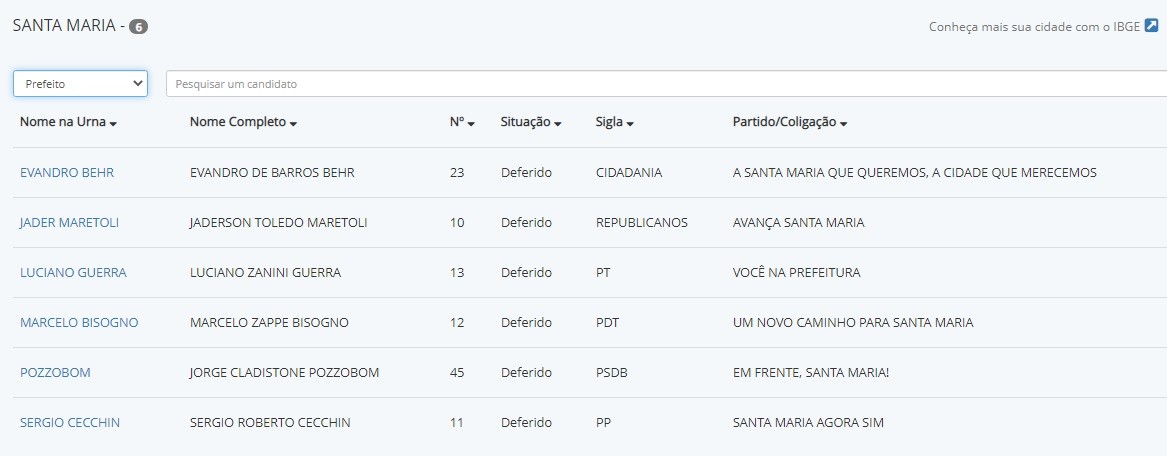The height and width of the screenshot is (456, 1167).
Task: Open candidate POZZOBOM link
Action: (55, 372)
